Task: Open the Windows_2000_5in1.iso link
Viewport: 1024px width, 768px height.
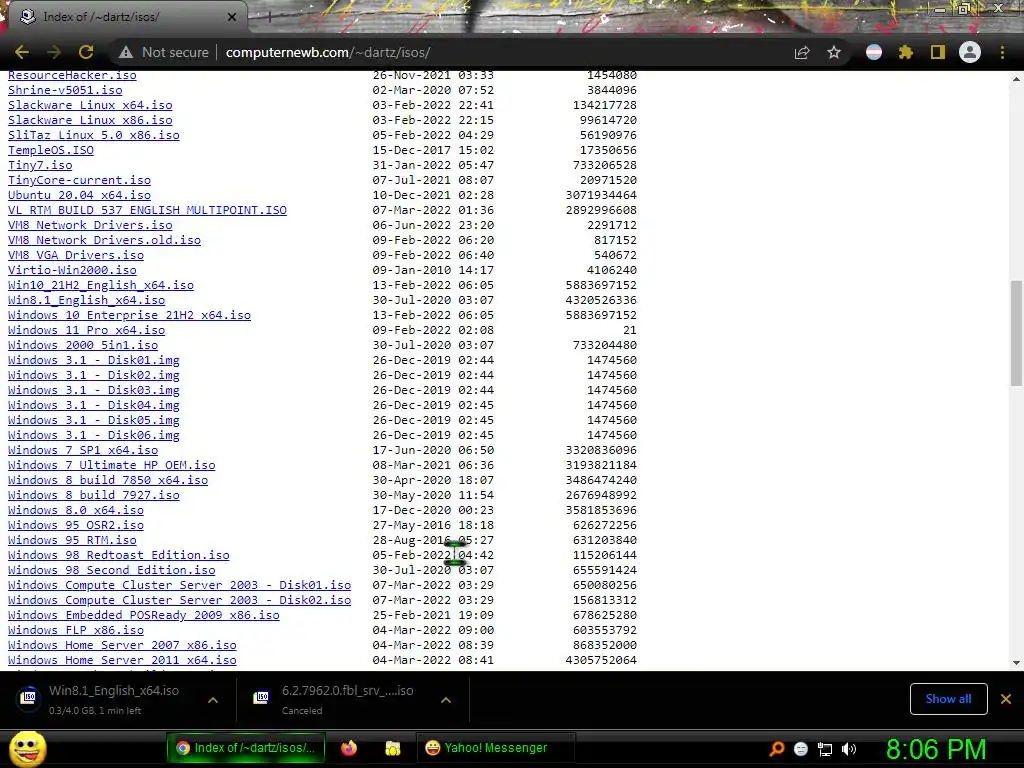Action: [x=83, y=345]
